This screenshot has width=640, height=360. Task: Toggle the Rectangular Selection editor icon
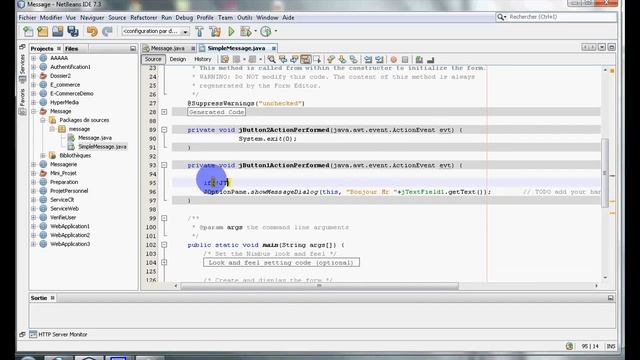point(317,60)
